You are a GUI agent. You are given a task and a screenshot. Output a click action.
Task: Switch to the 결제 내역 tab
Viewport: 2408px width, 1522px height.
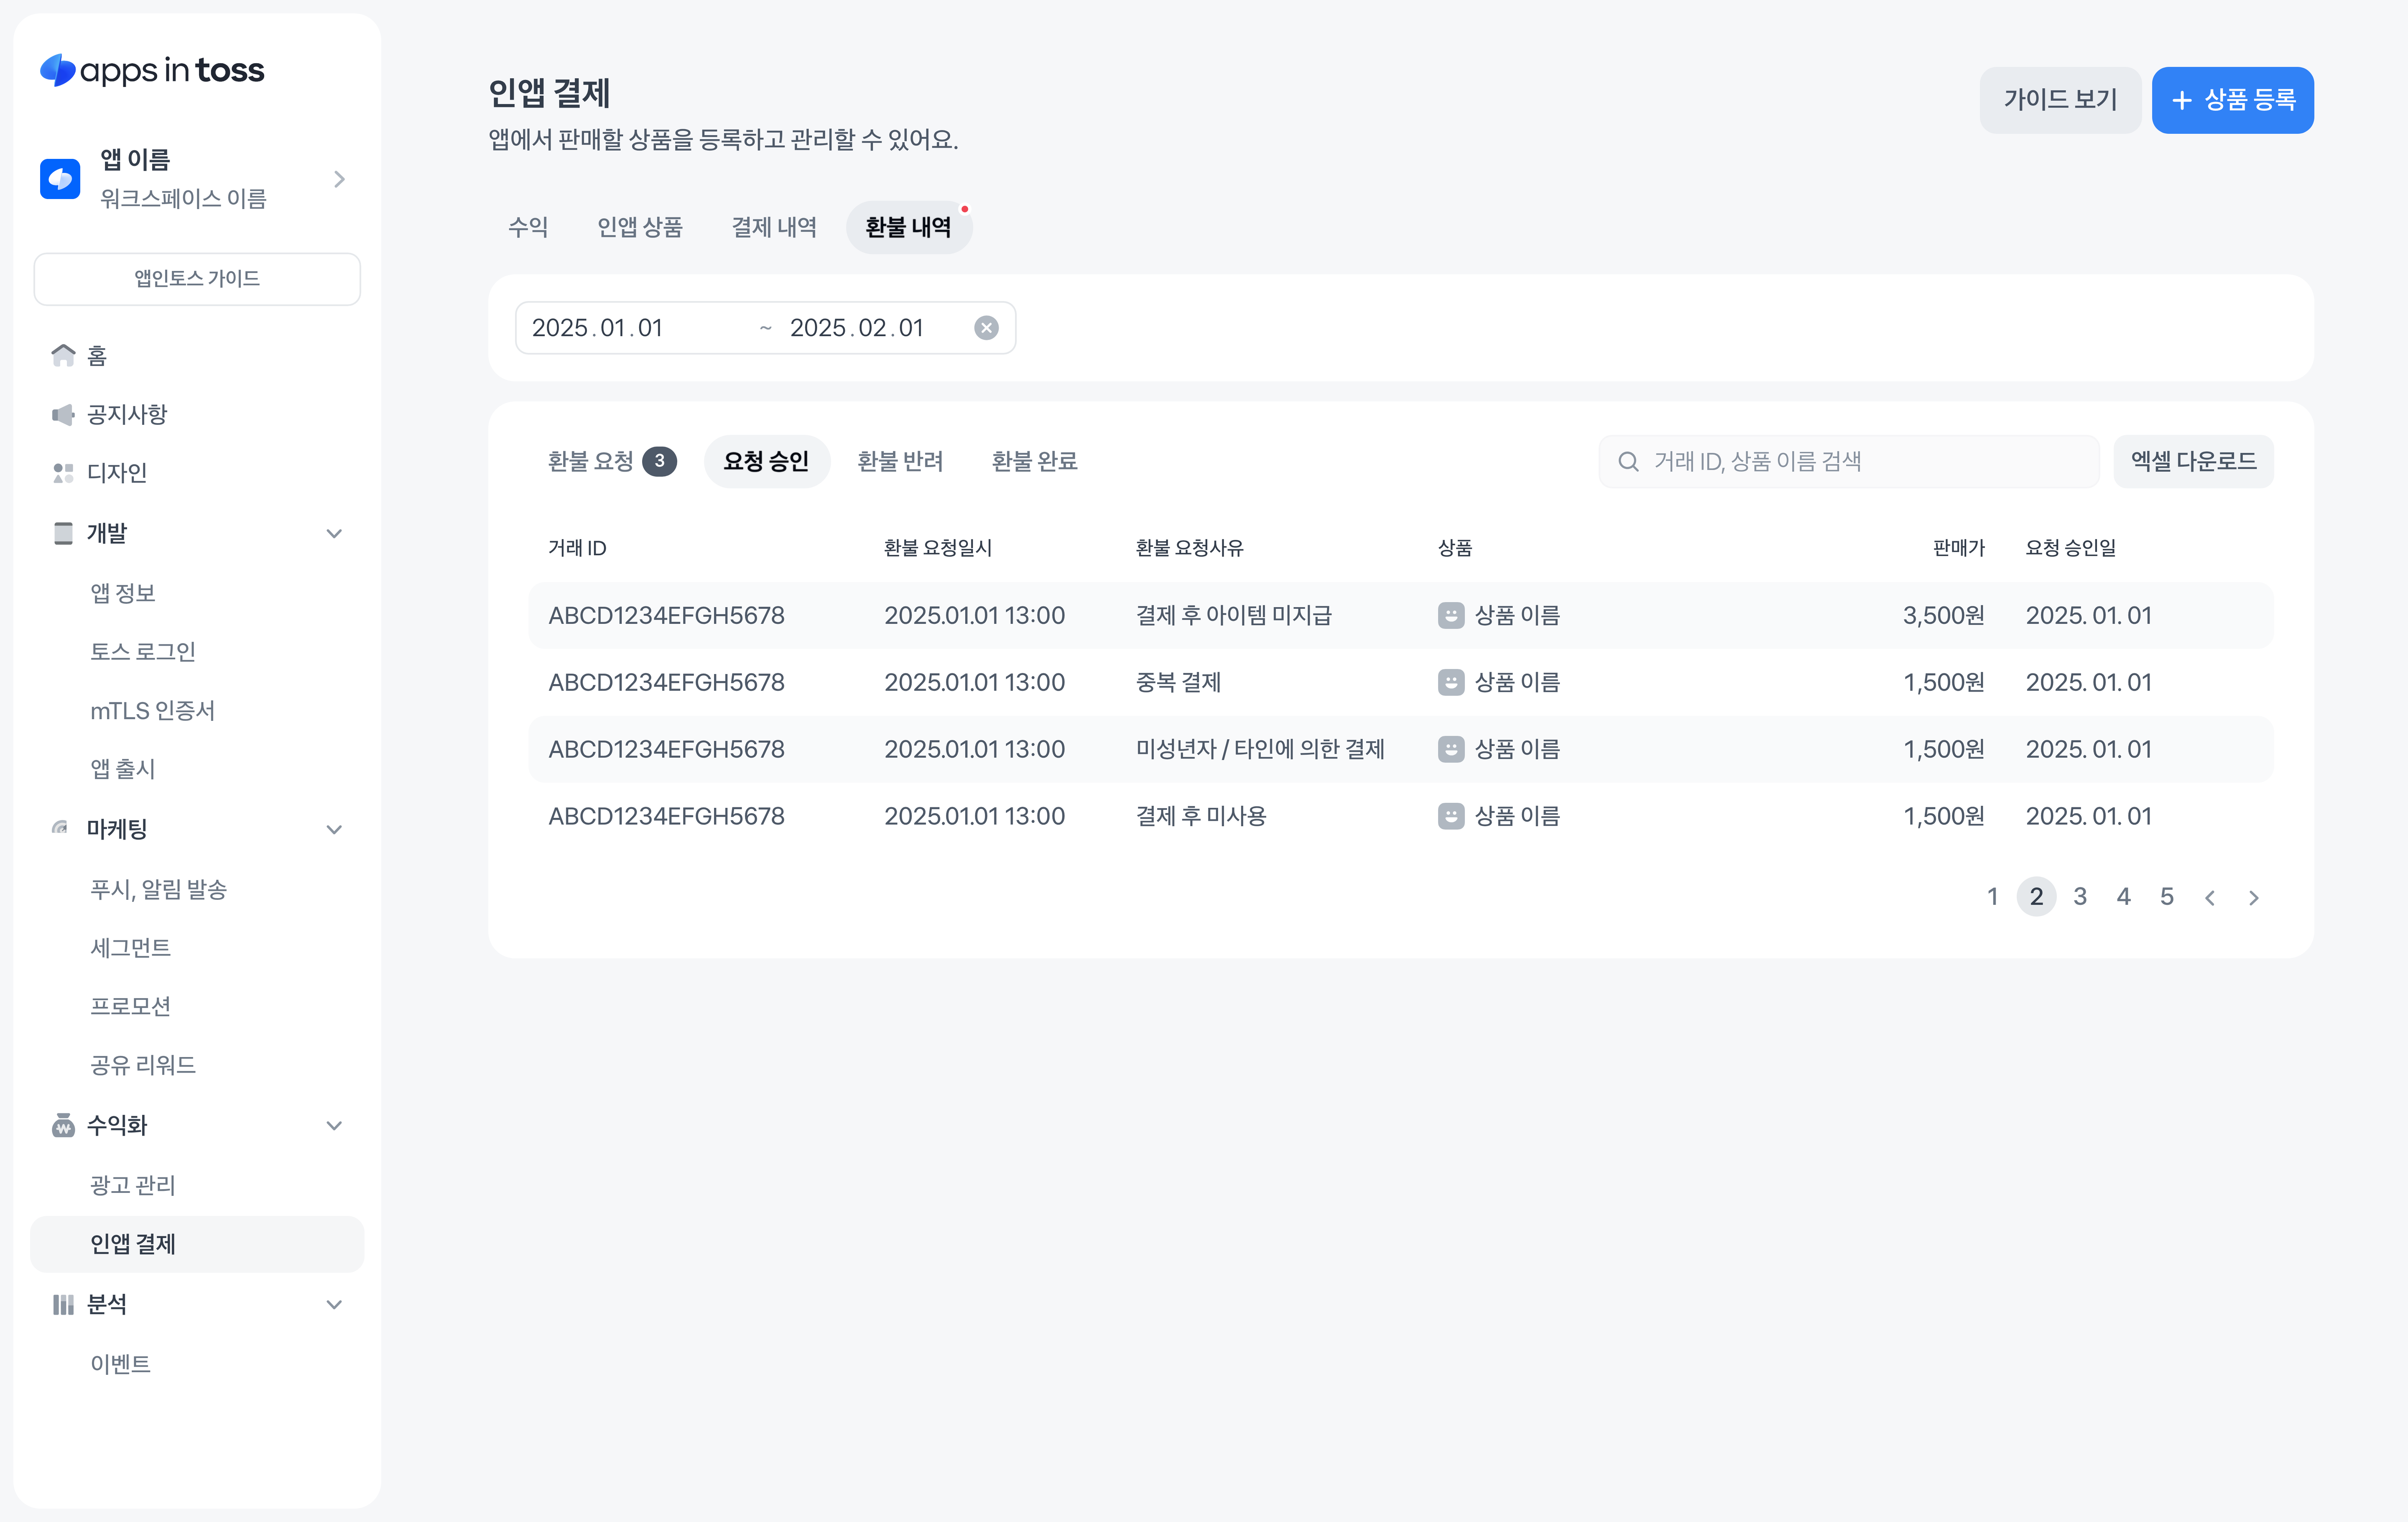click(x=774, y=227)
